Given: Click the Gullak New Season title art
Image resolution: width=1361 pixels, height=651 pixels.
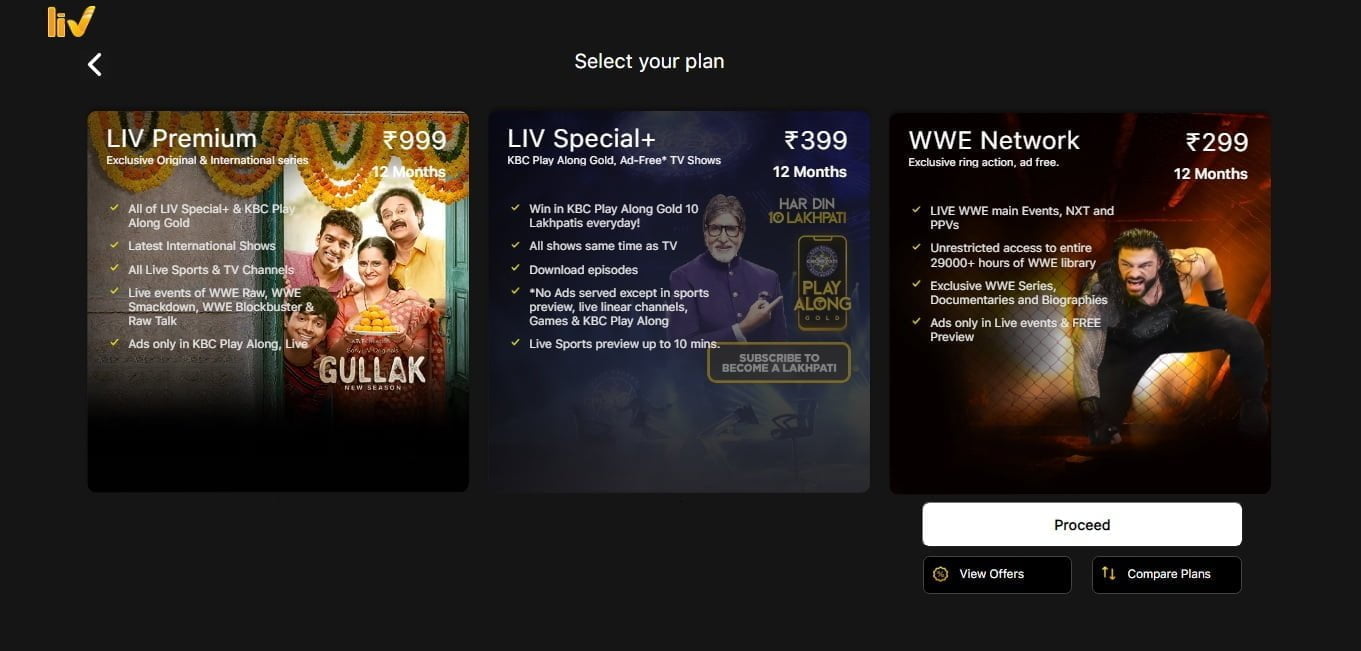Looking at the screenshot, I should pyautogui.click(x=372, y=372).
